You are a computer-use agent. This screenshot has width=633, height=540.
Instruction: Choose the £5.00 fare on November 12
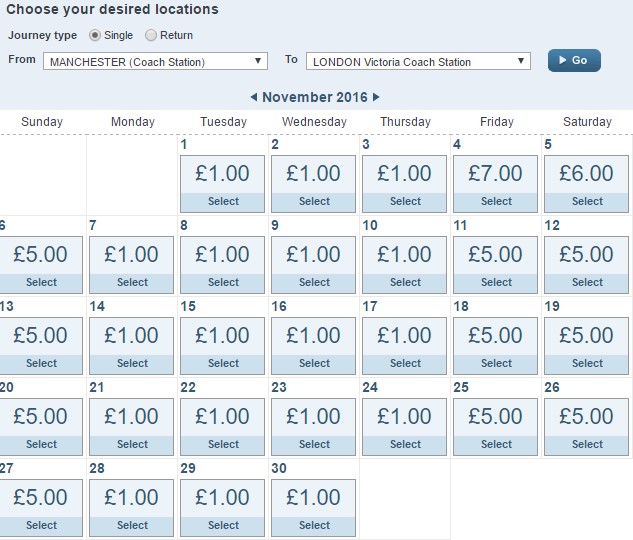tap(586, 265)
